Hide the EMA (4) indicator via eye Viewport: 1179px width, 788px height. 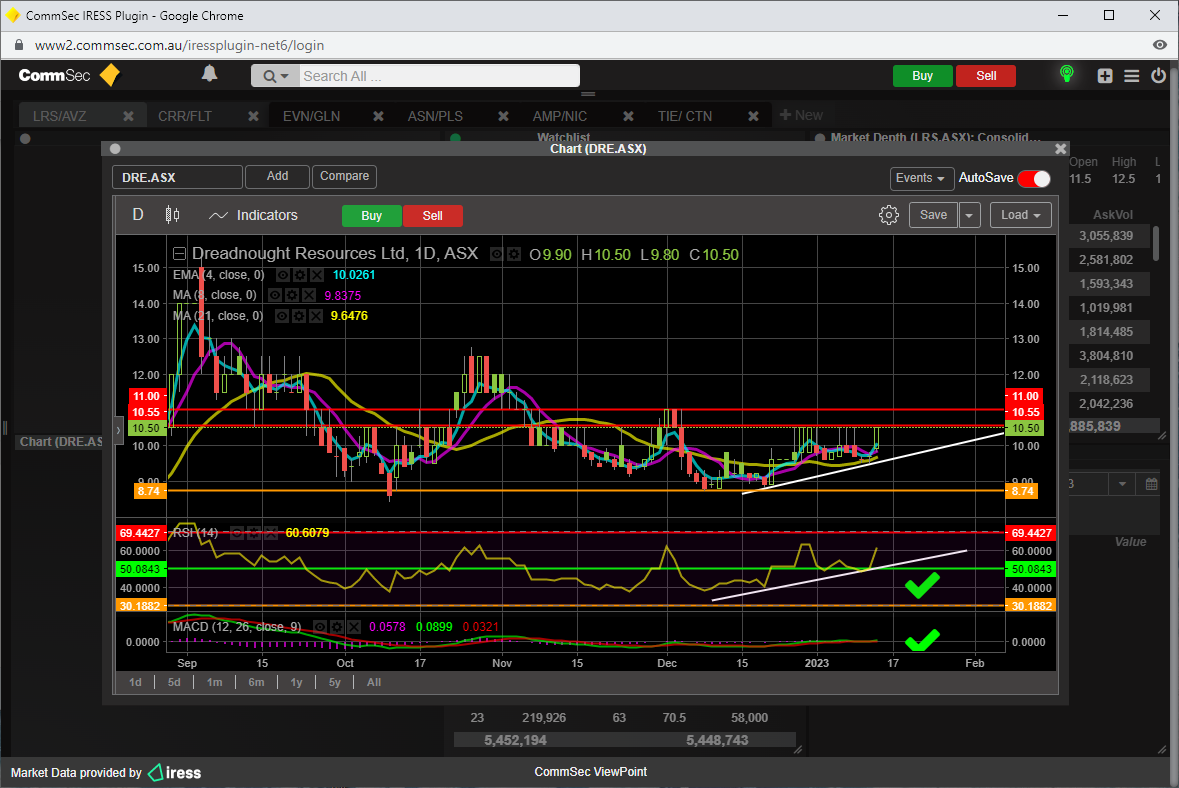point(283,275)
